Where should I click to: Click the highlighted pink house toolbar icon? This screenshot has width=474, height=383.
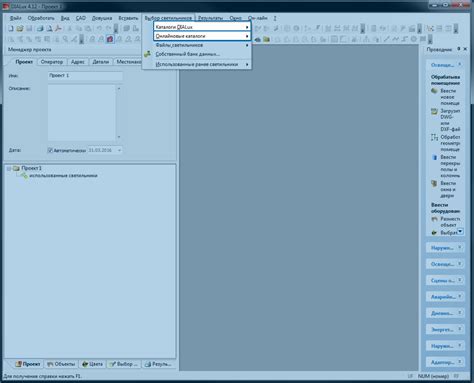(110, 39)
